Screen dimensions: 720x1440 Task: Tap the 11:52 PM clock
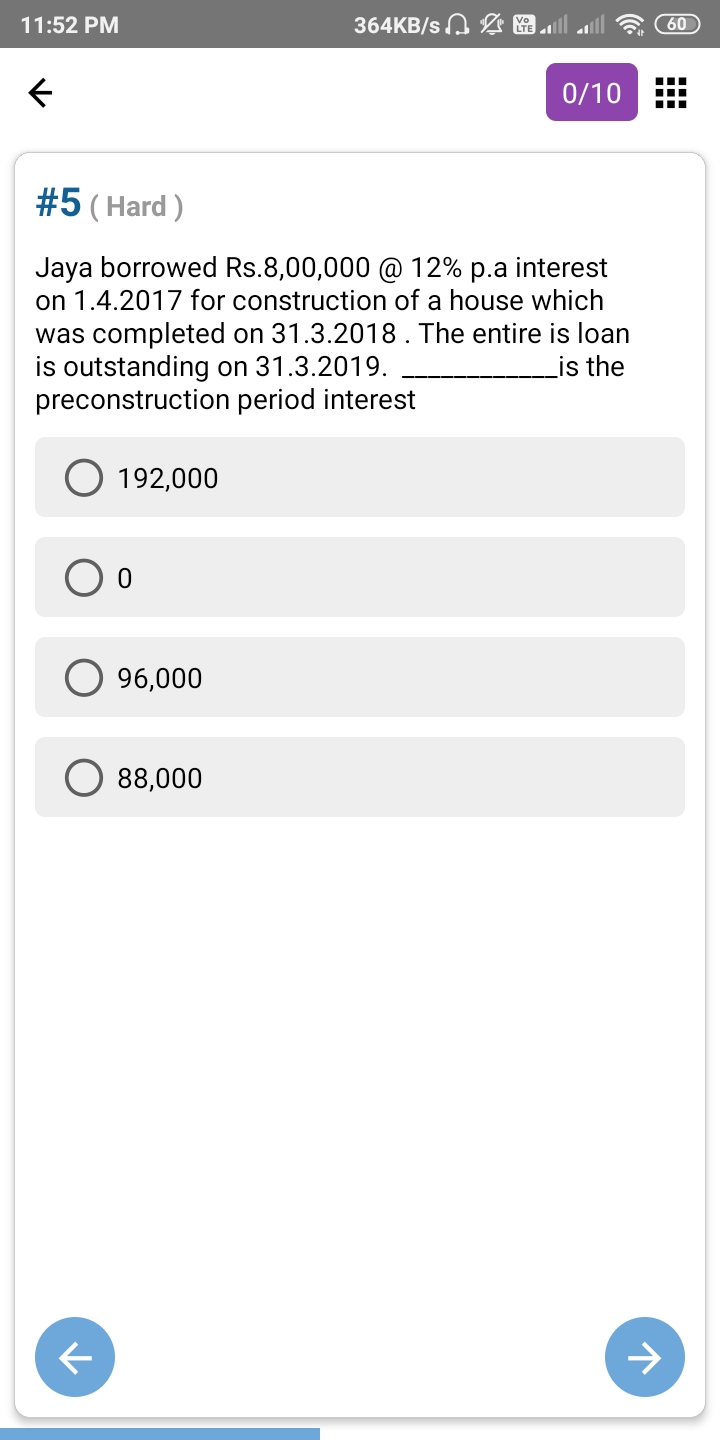(69, 26)
